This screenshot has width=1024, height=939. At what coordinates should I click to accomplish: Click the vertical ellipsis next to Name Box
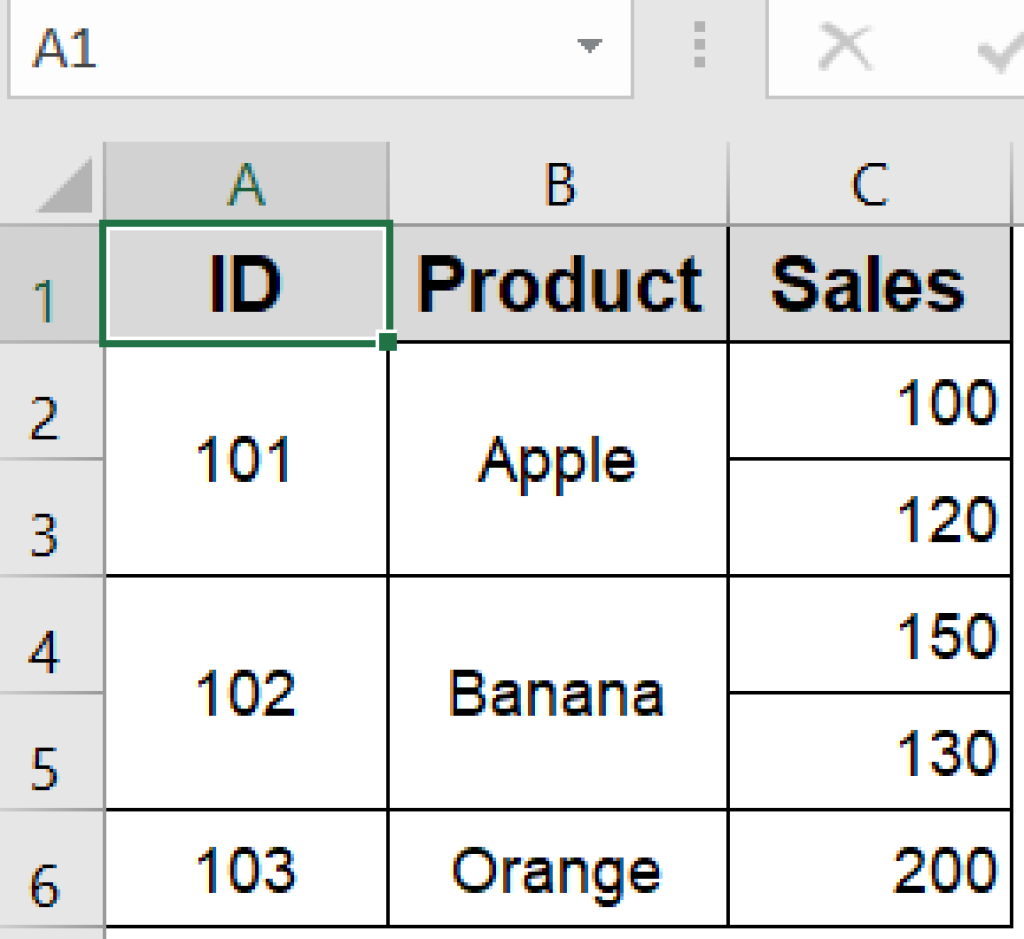(698, 45)
